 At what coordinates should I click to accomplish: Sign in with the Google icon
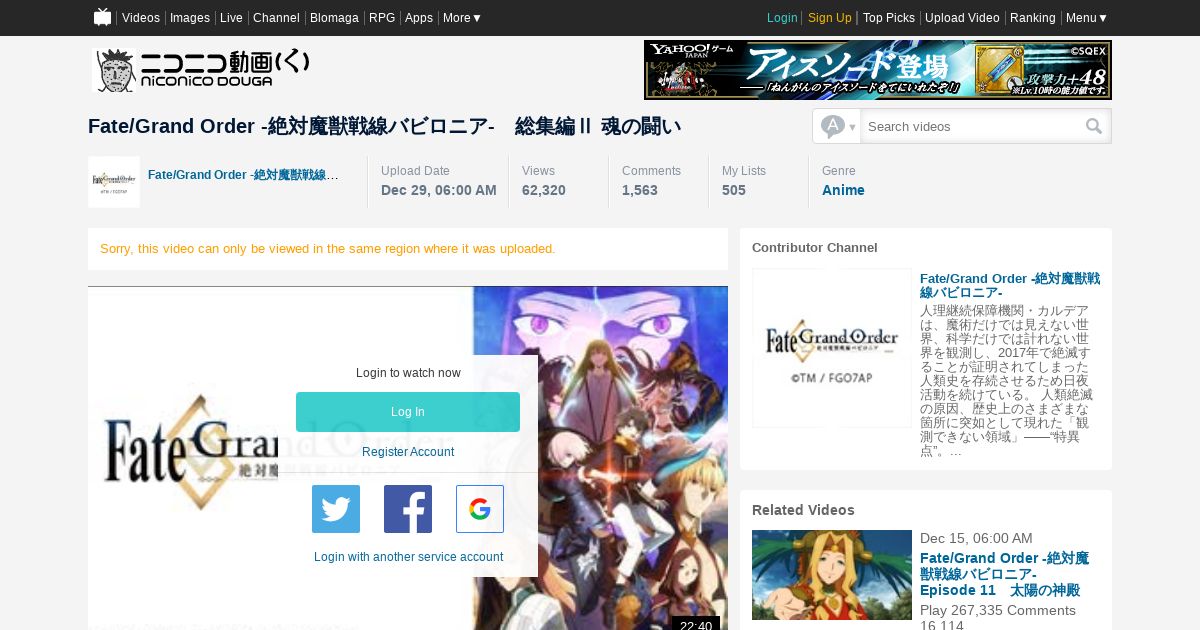(x=480, y=509)
